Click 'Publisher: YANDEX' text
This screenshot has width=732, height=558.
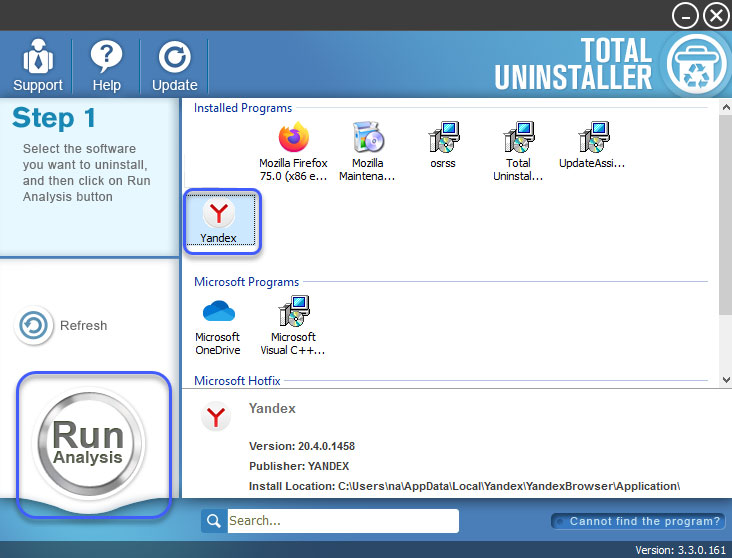tap(299, 466)
